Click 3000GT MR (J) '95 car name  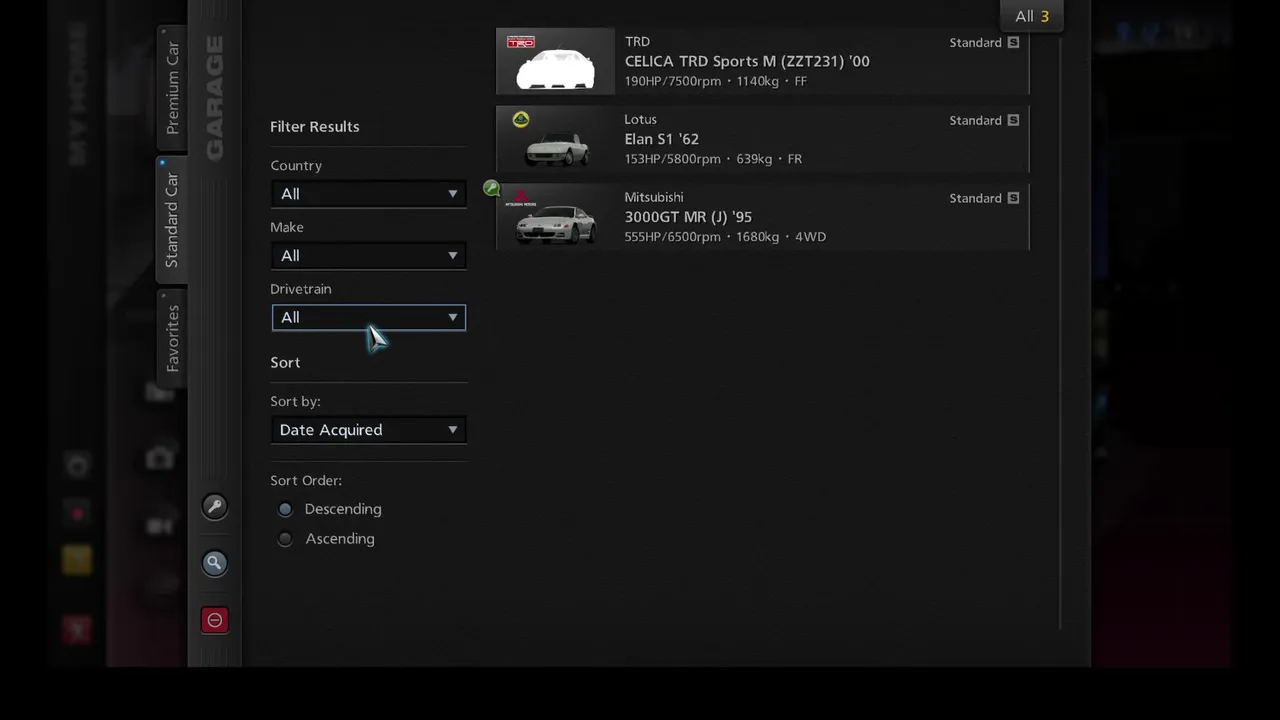pos(688,217)
